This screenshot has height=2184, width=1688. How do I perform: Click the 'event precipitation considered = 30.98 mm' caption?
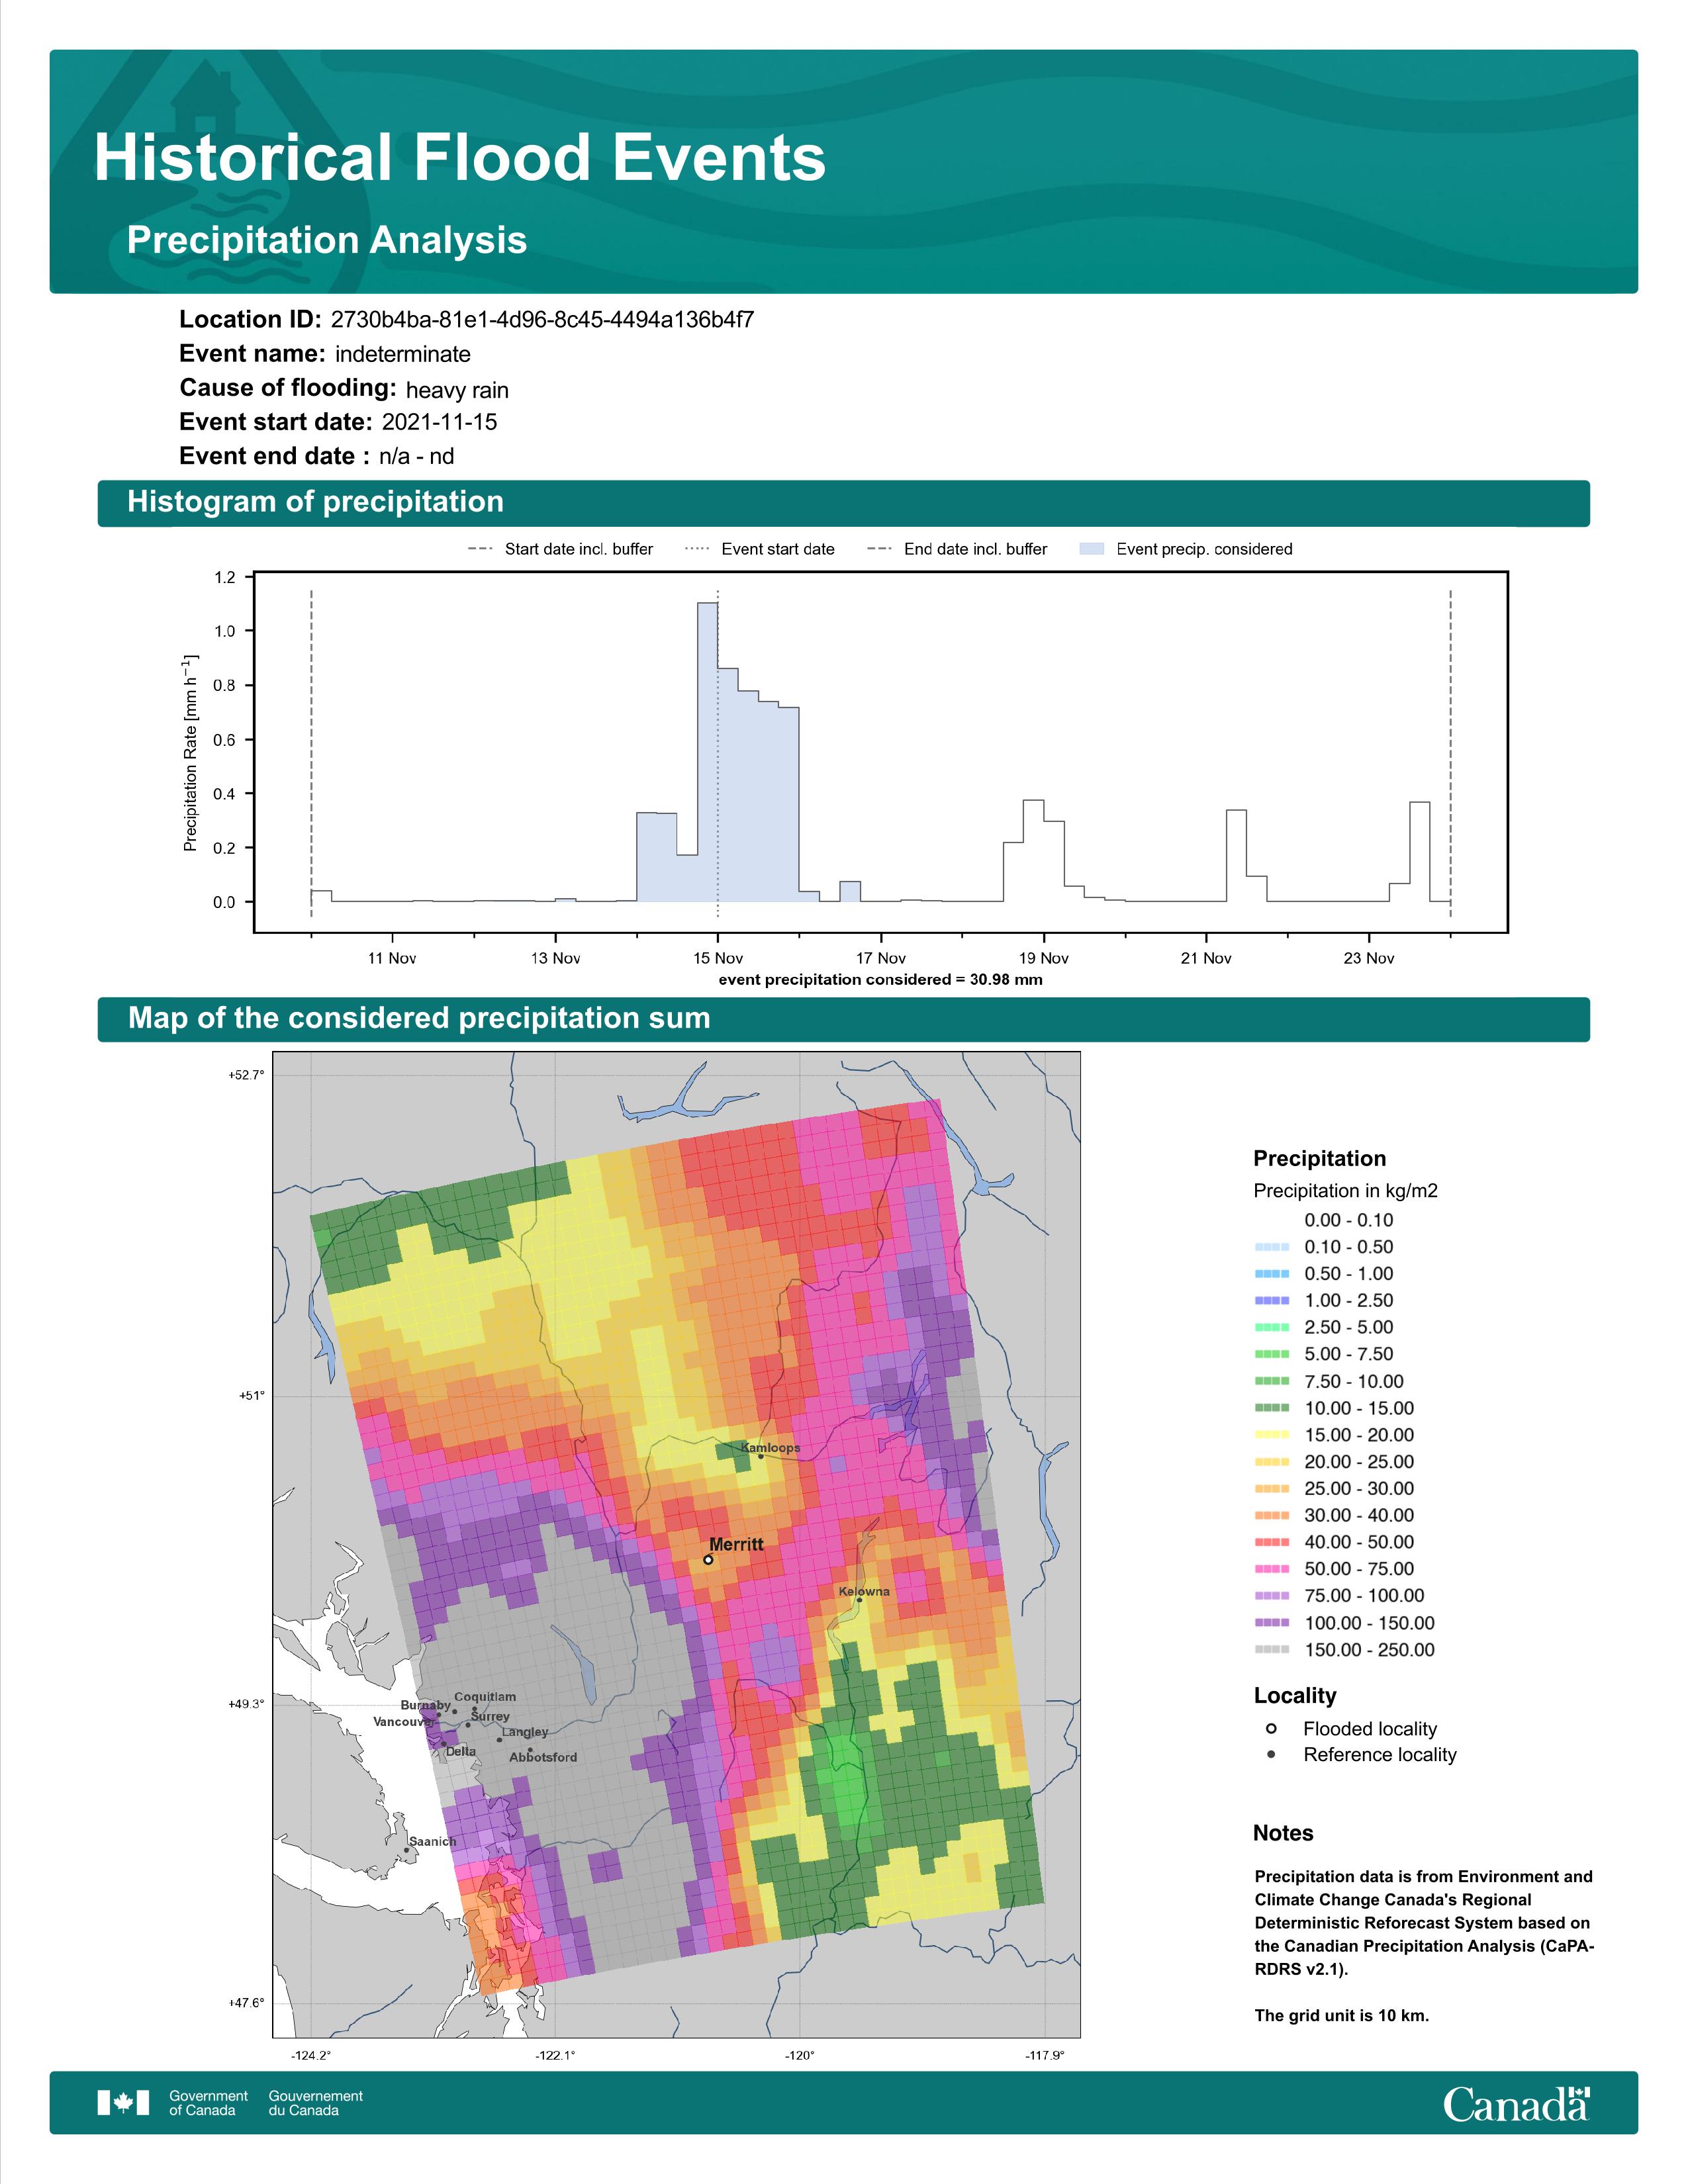(881, 980)
